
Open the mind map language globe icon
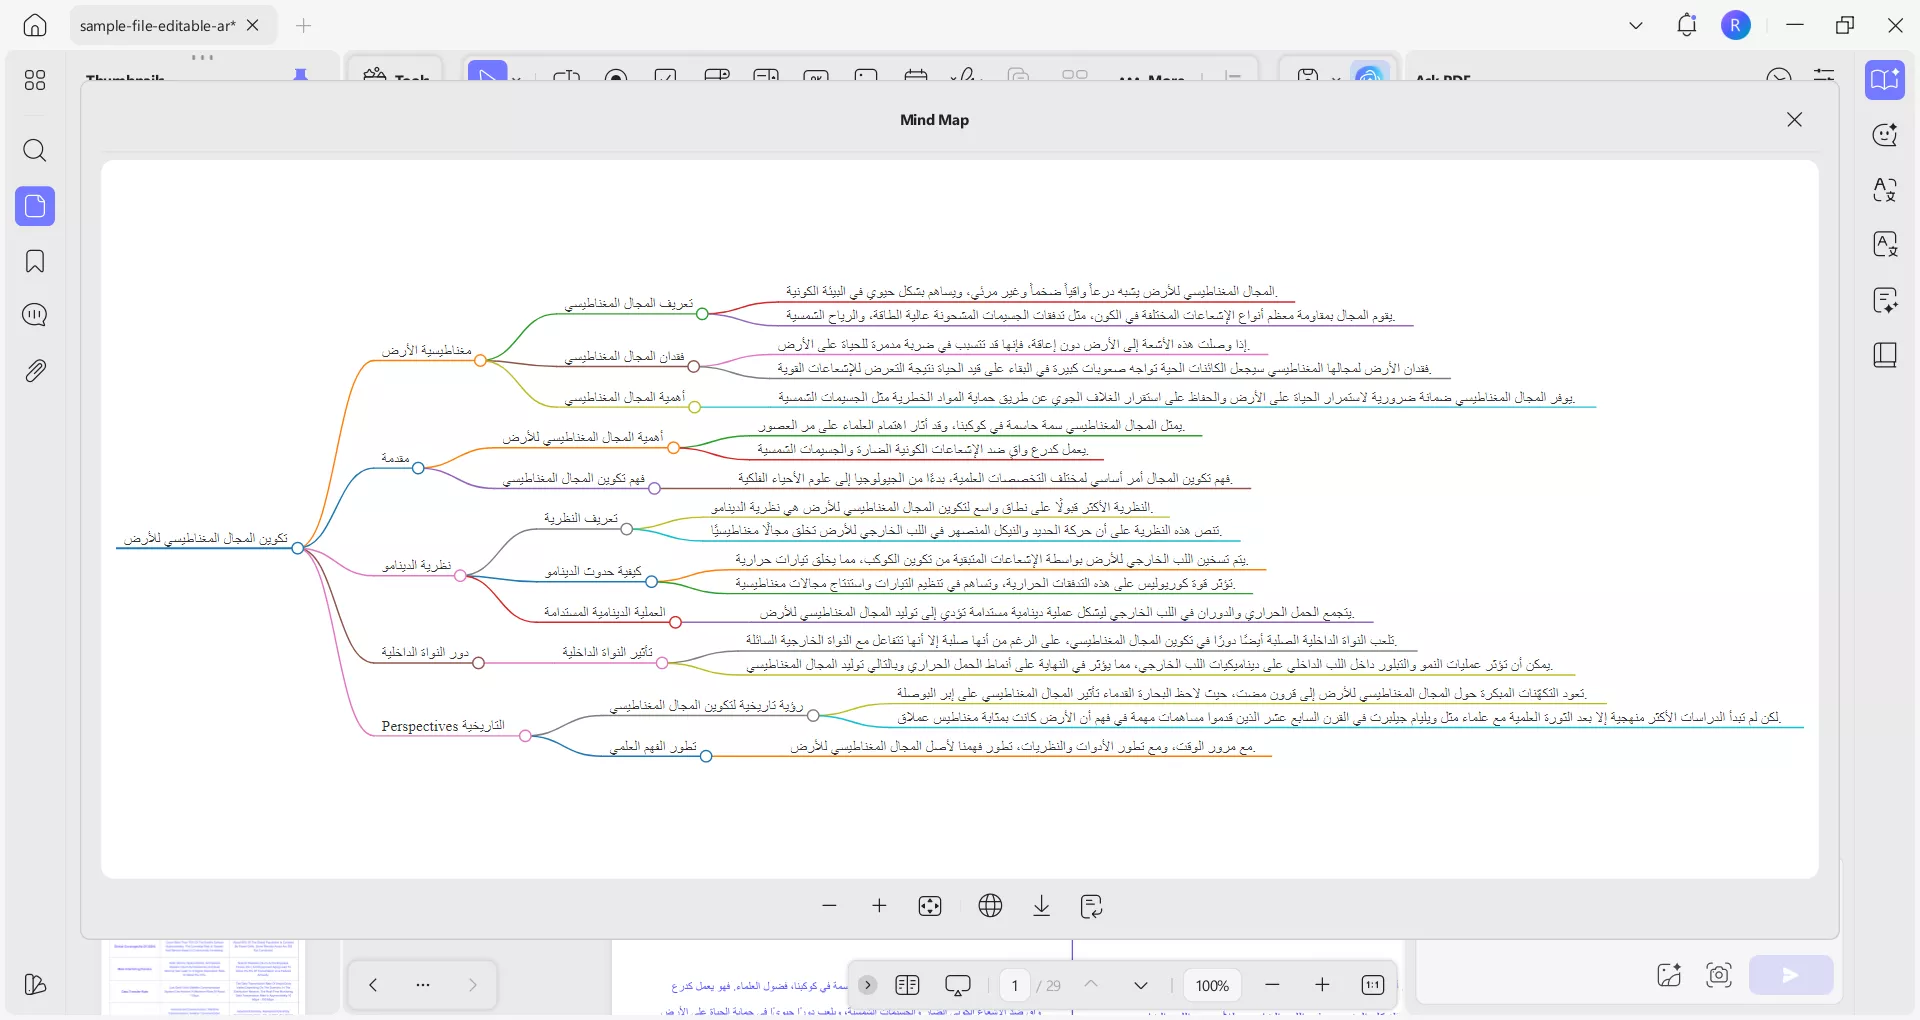(x=991, y=906)
